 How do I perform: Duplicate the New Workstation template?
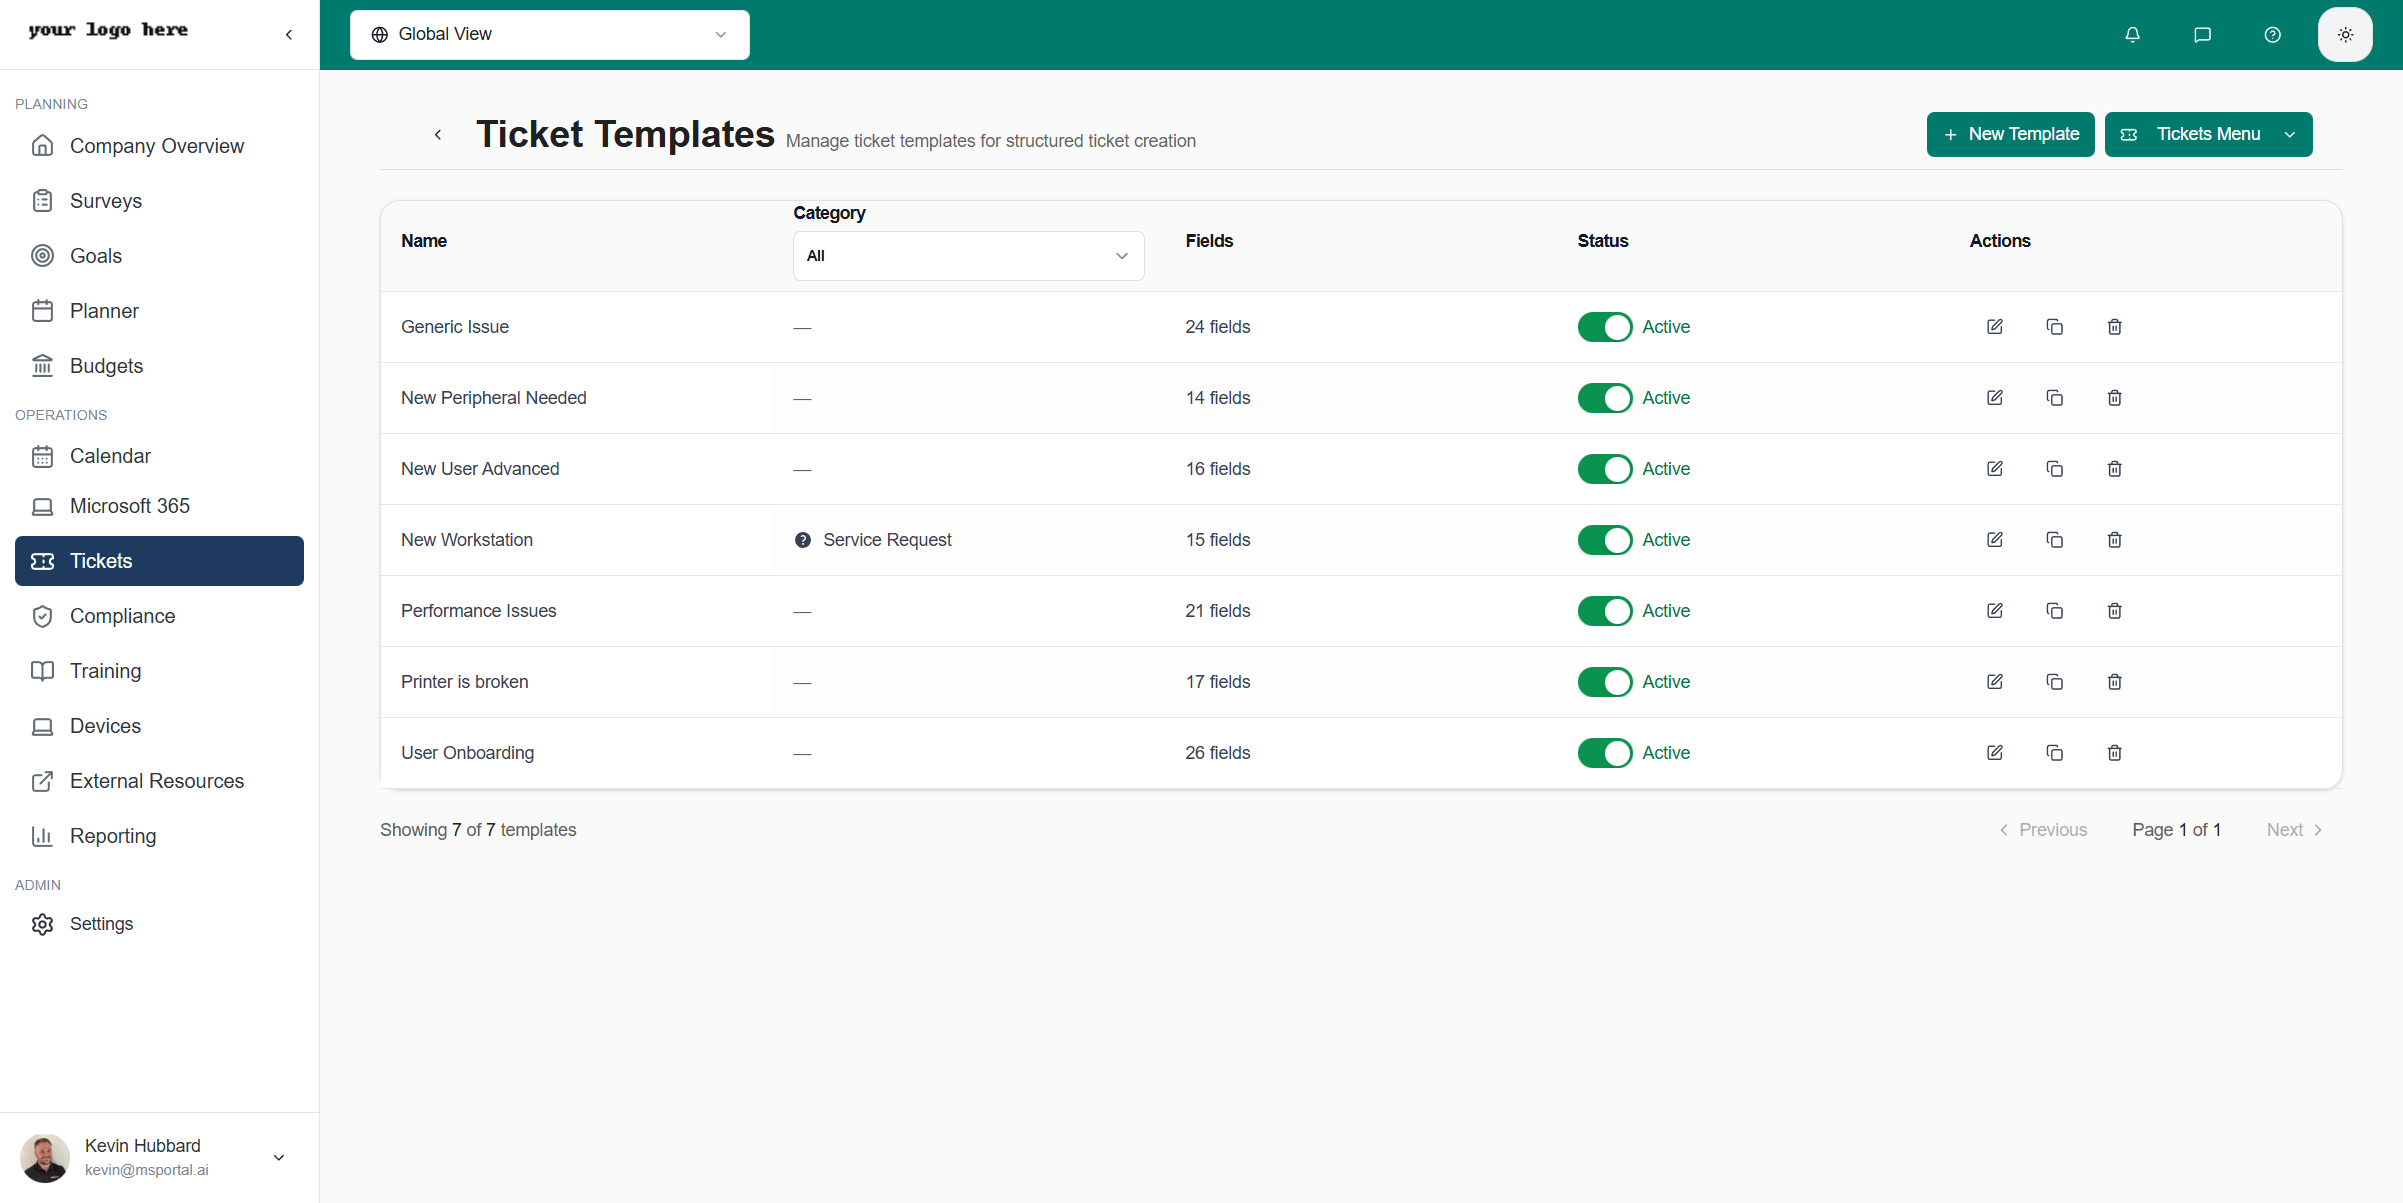(x=2054, y=539)
